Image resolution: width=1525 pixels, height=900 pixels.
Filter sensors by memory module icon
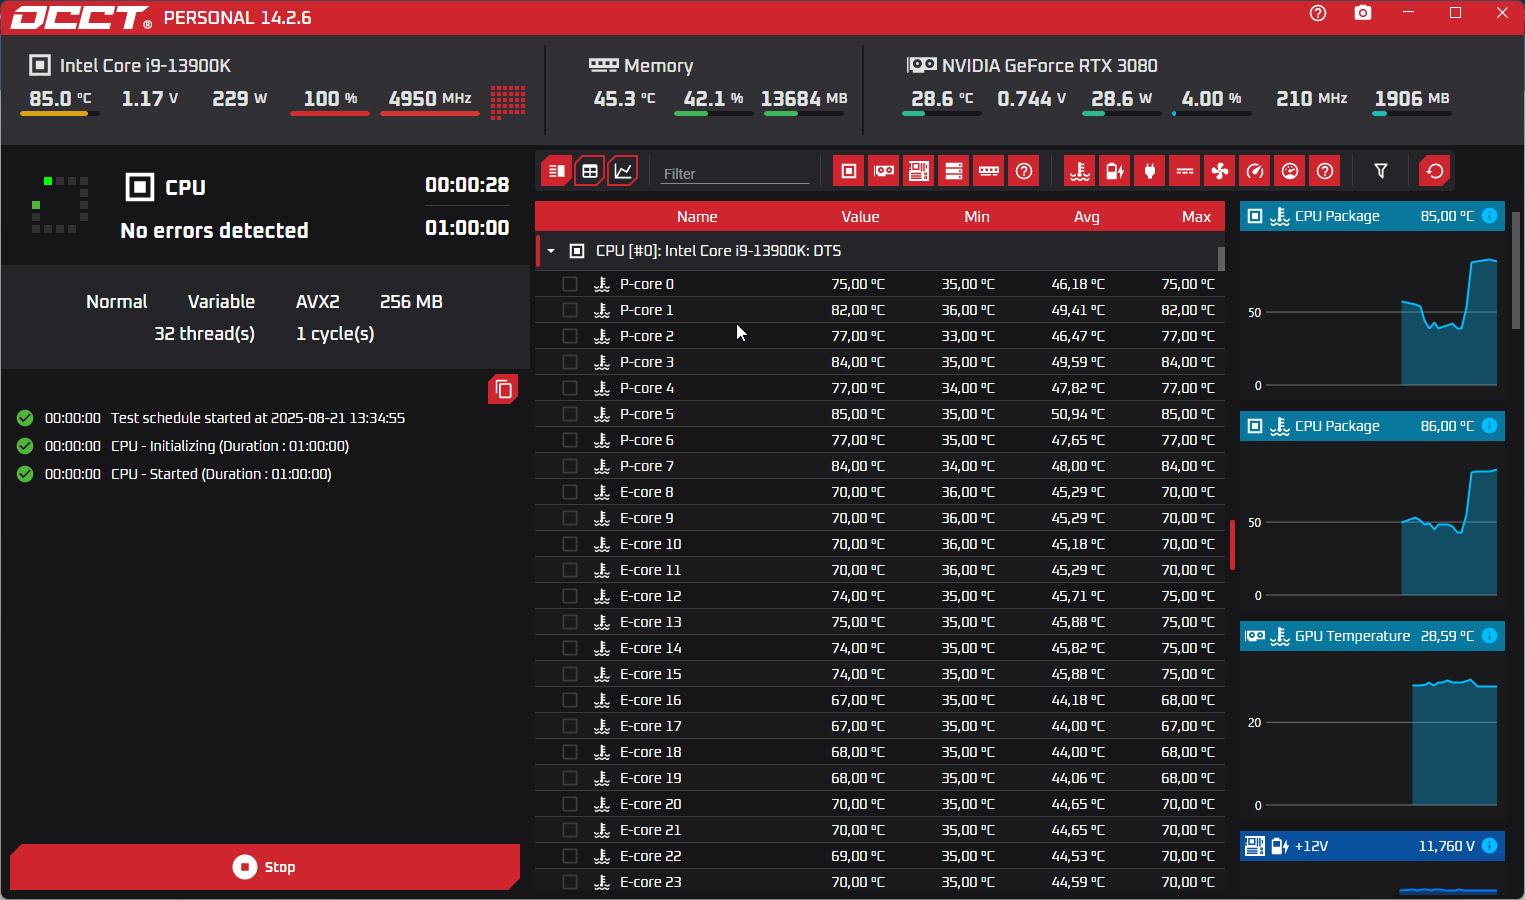tap(989, 171)
